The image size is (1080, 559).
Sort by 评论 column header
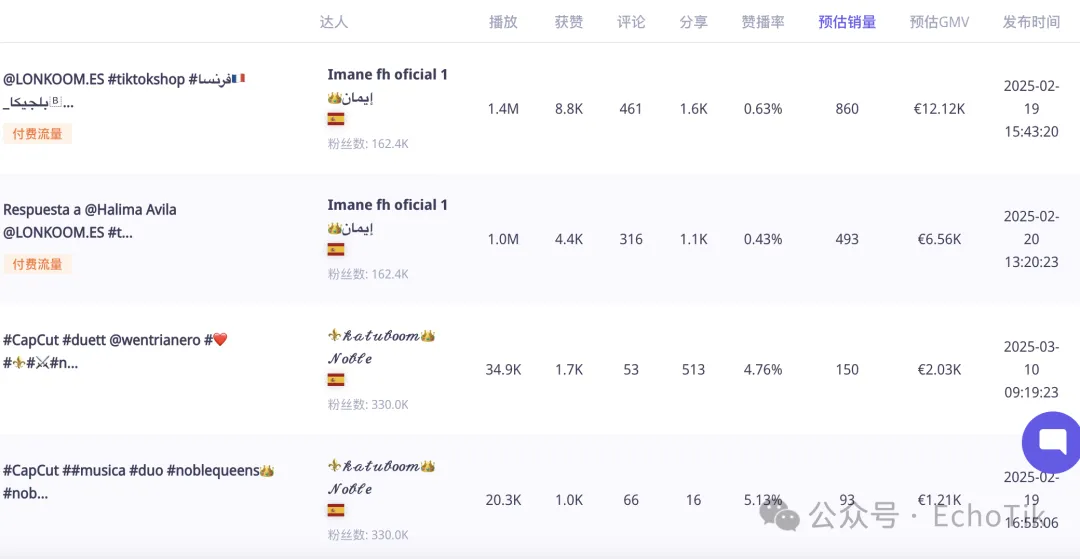point(631,22)
